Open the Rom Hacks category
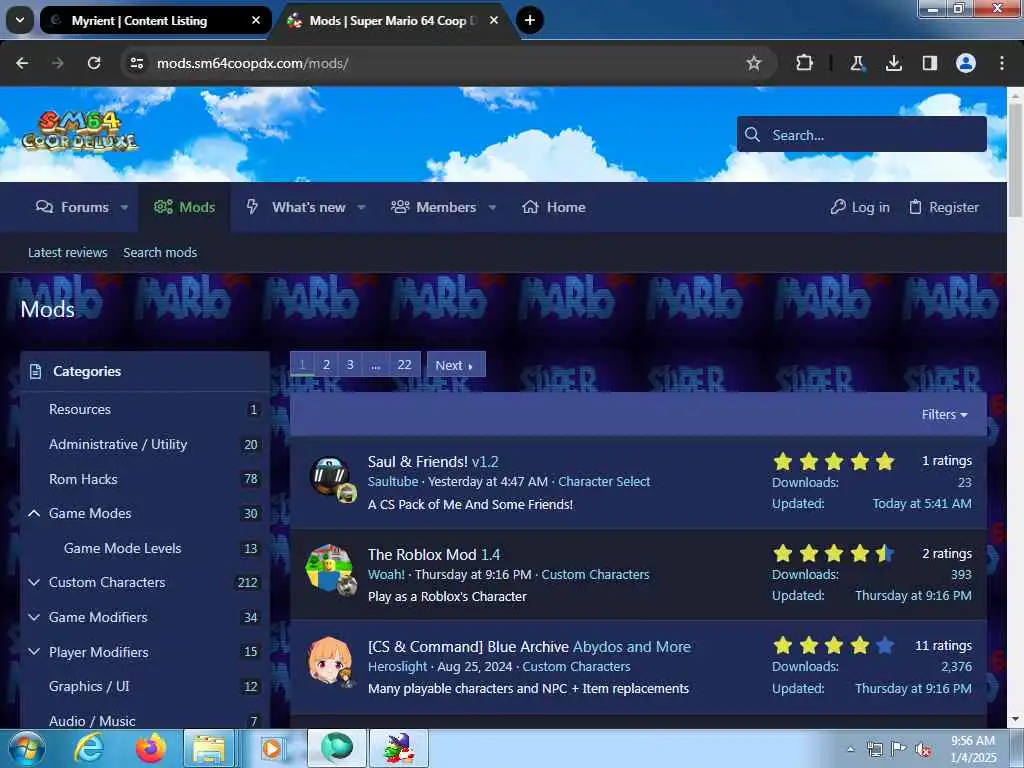Screen dimensions: 1024x768 pyautogui.click(x=83, y=479)
